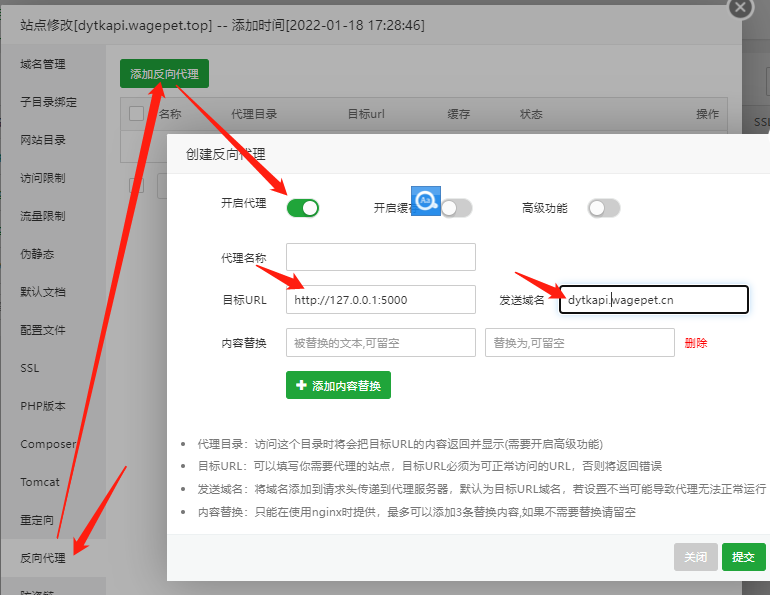Click the proxy name input field
The width and height of the screenshot is (770, 595).
(x=380, y=257)
